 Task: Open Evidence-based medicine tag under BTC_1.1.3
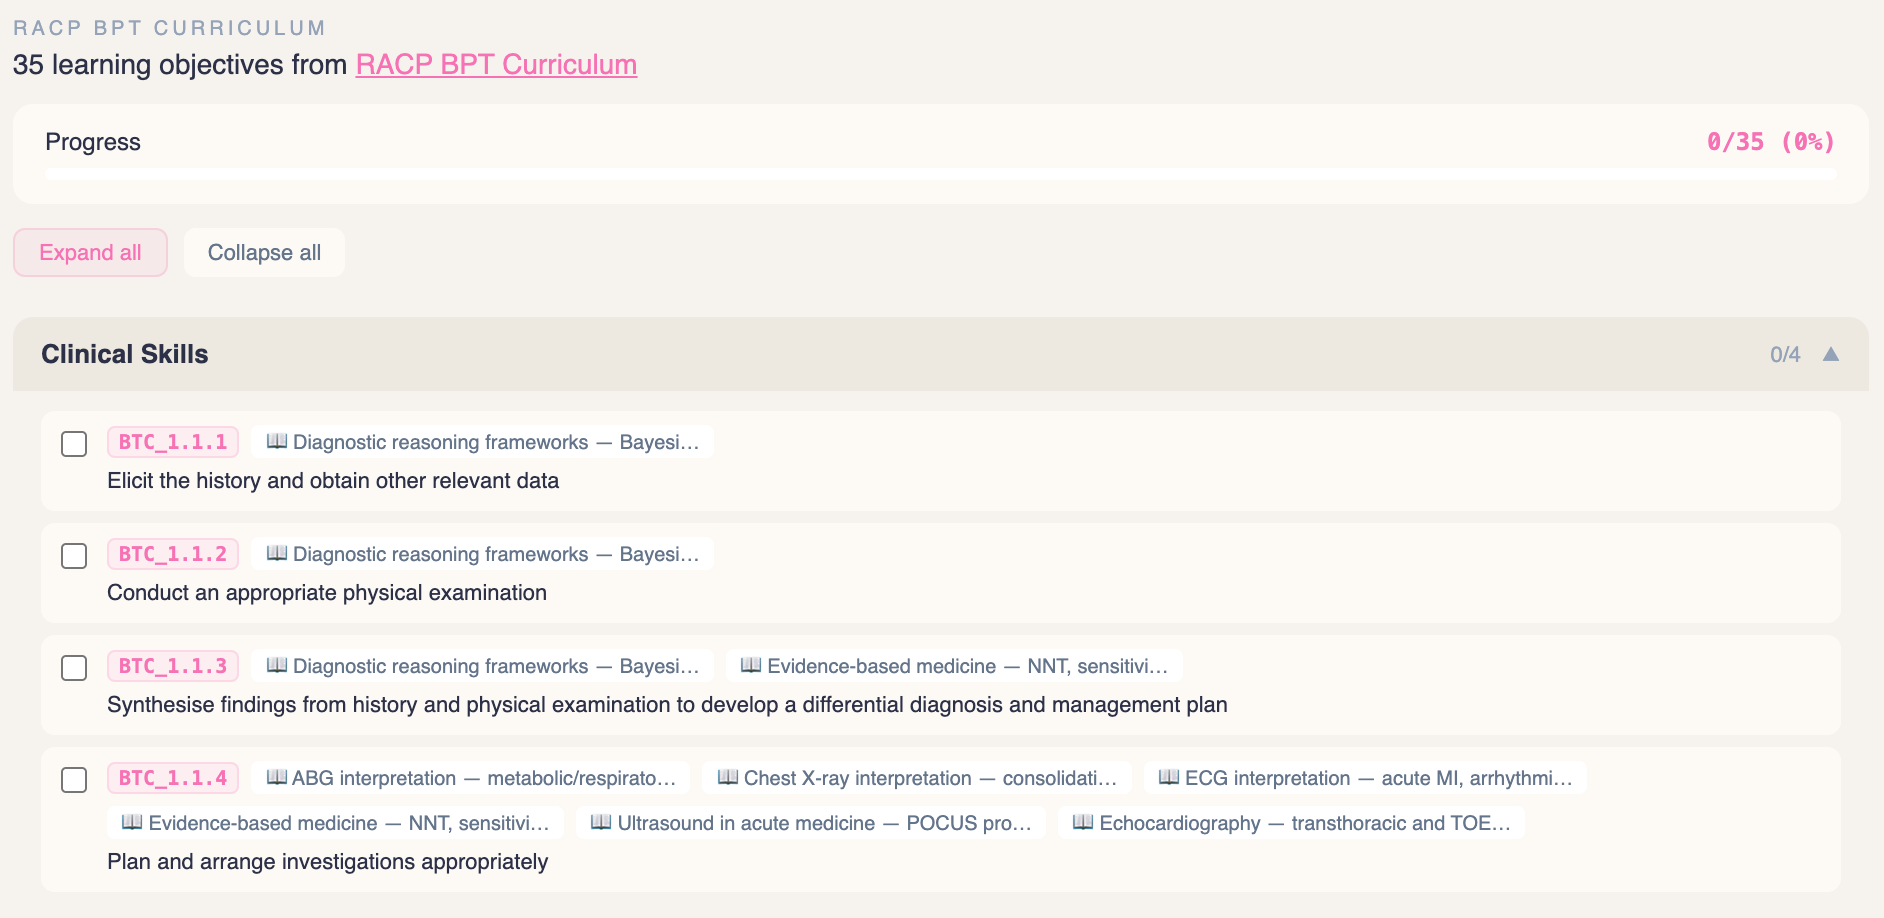tap(954, 666)
